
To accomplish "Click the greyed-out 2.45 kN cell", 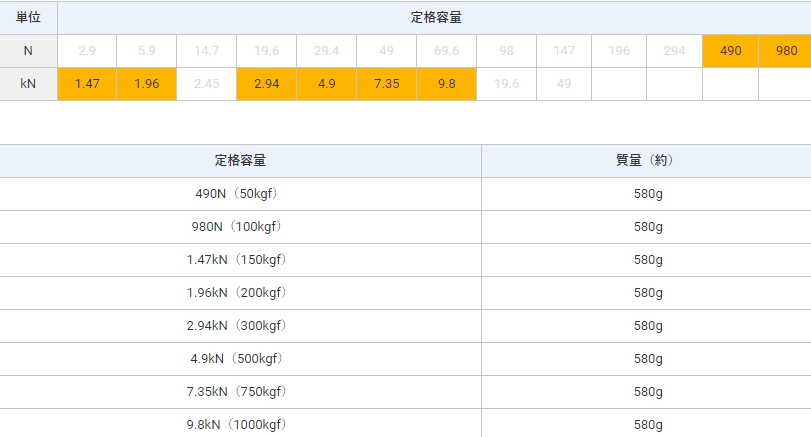I will tap(206, 83).
